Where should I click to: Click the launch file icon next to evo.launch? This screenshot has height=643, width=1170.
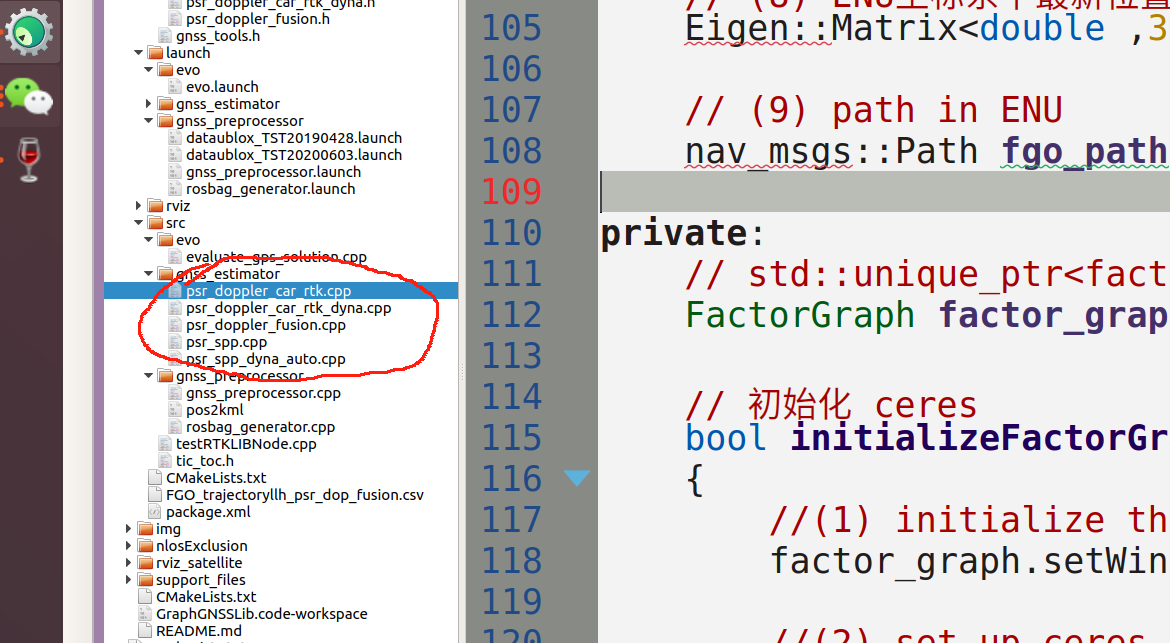coord(173,86)
